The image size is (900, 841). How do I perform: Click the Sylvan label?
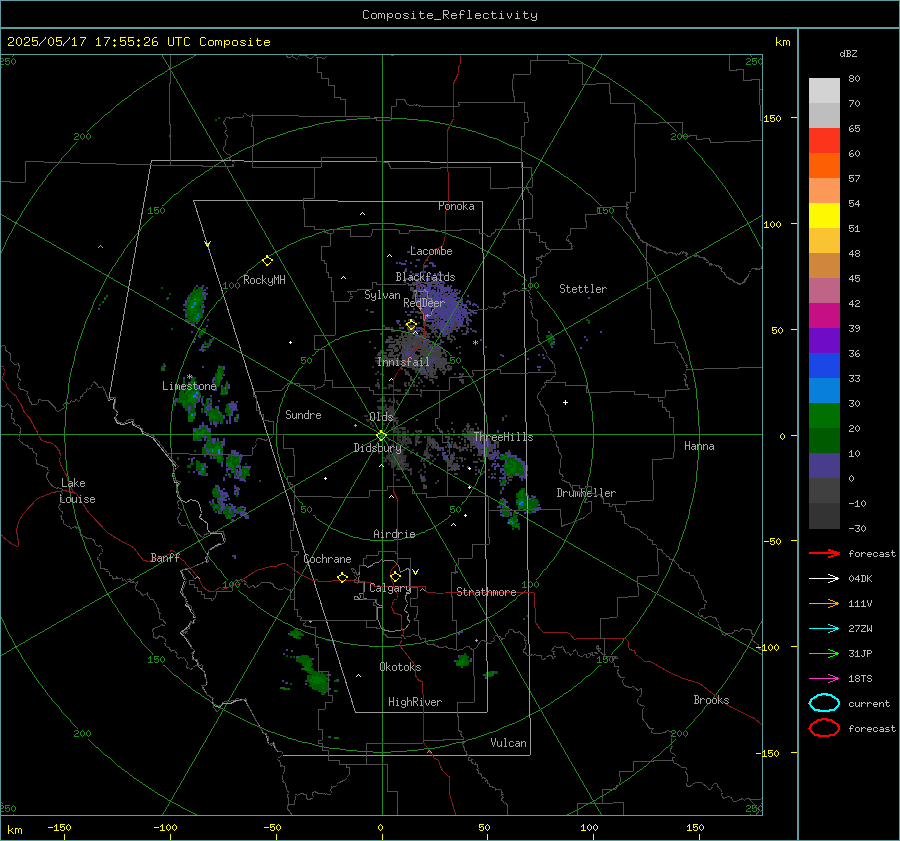(382, 295)
